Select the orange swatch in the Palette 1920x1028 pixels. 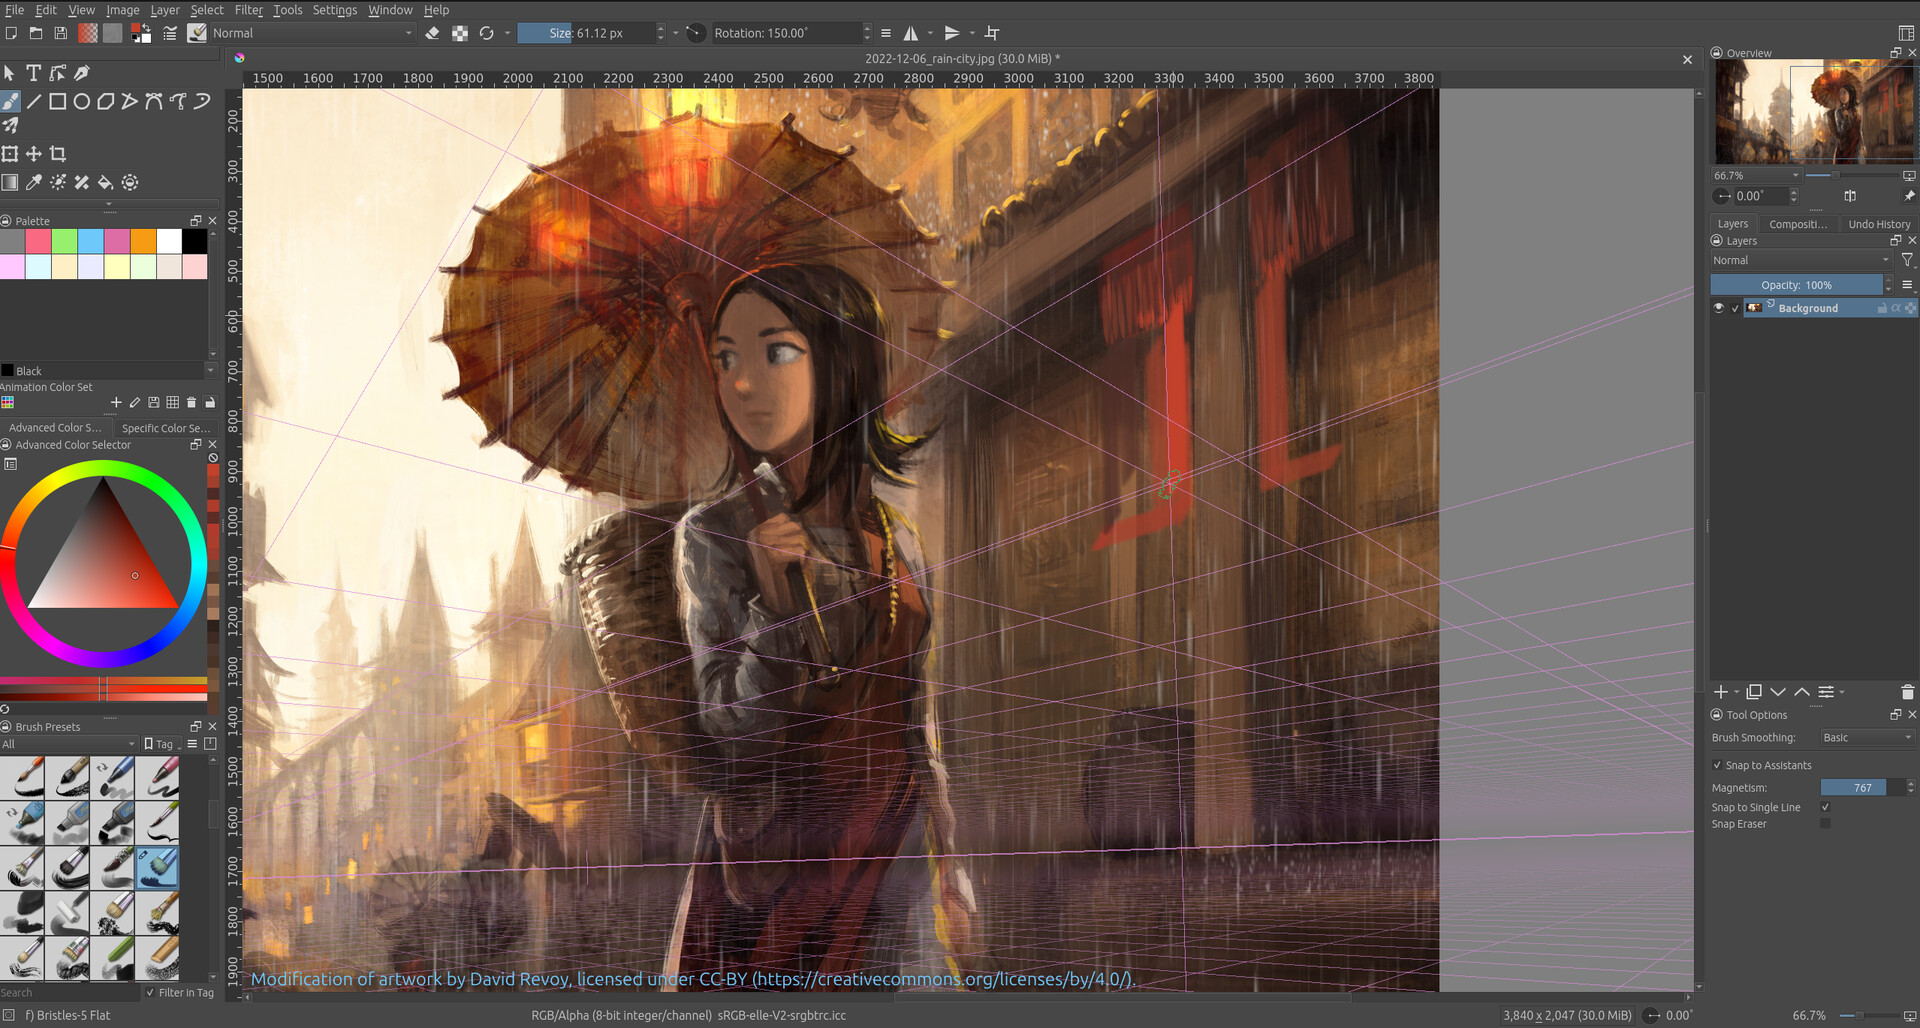point(142,241)
